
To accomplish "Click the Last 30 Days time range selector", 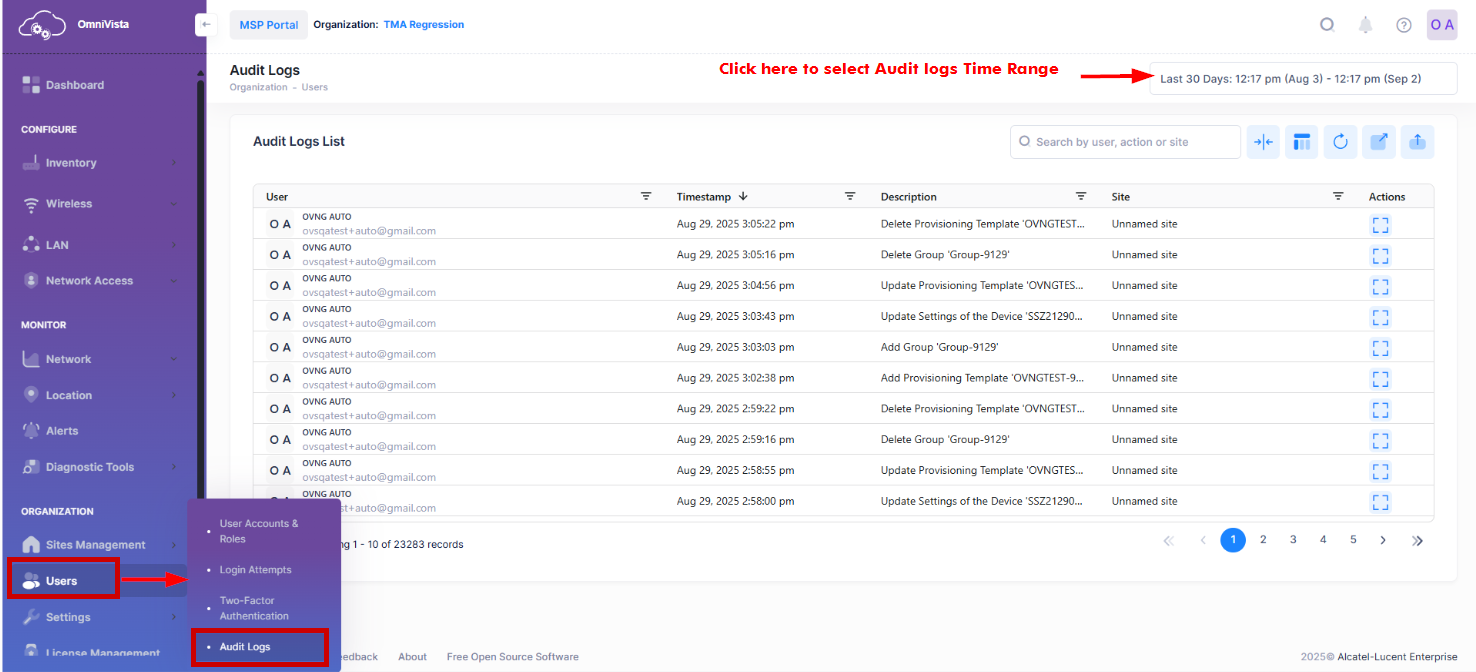I will click(x=1302, y=78).
